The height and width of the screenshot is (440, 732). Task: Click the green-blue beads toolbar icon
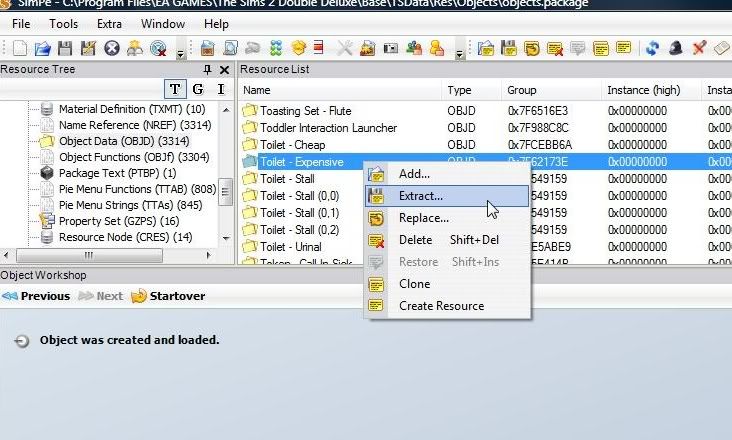pos(276,48)
